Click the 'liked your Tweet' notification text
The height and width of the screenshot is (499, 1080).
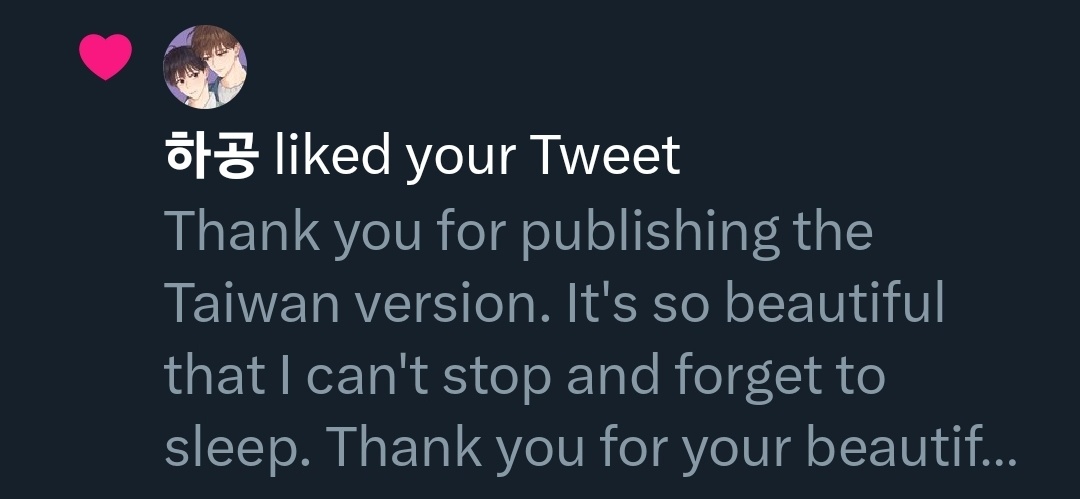[x=477, y=157]
